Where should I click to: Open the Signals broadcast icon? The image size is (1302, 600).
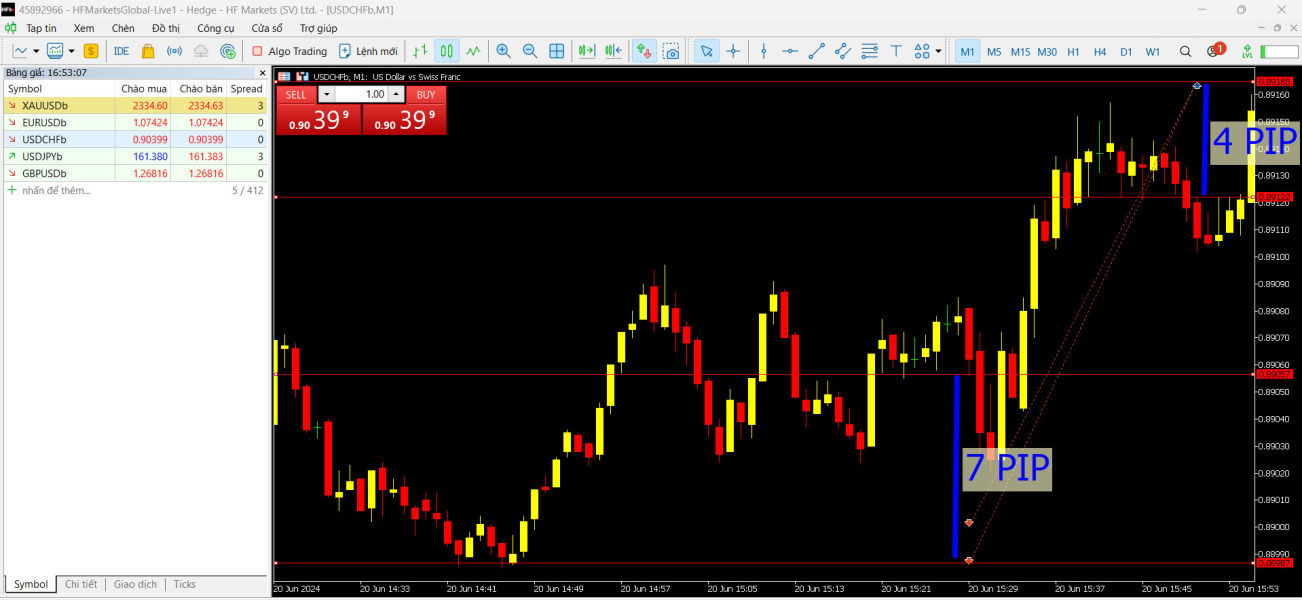tap(174, 51)
